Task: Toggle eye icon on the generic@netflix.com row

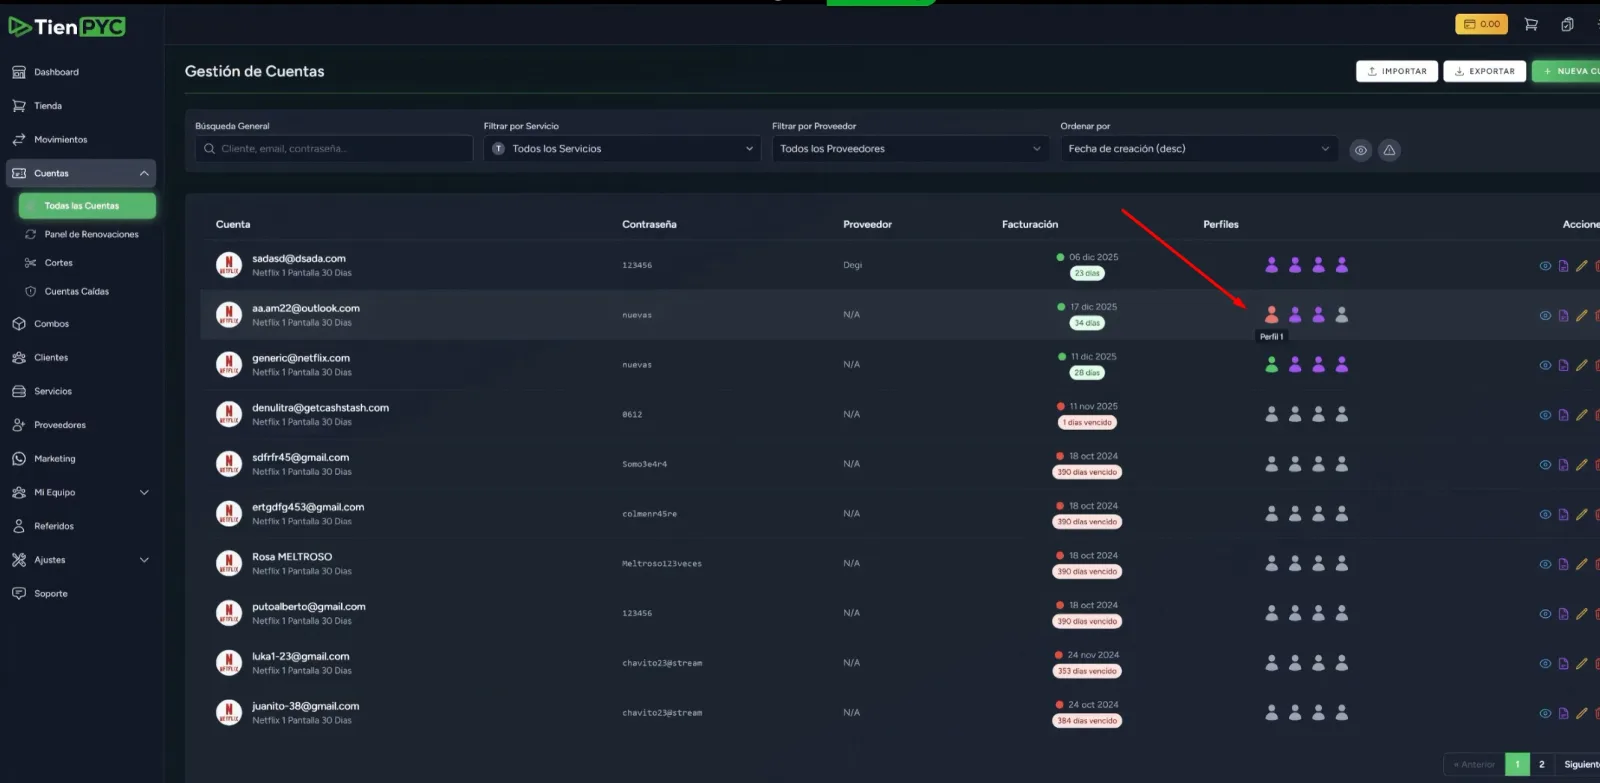Action: pos(1545,365)
